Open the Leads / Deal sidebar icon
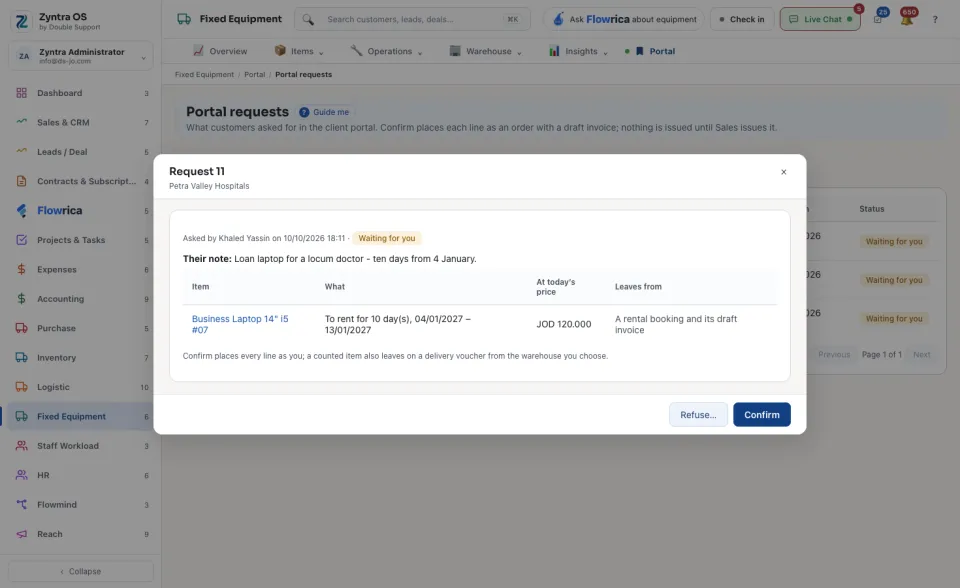The image size is (960, 588). point(21,151)
